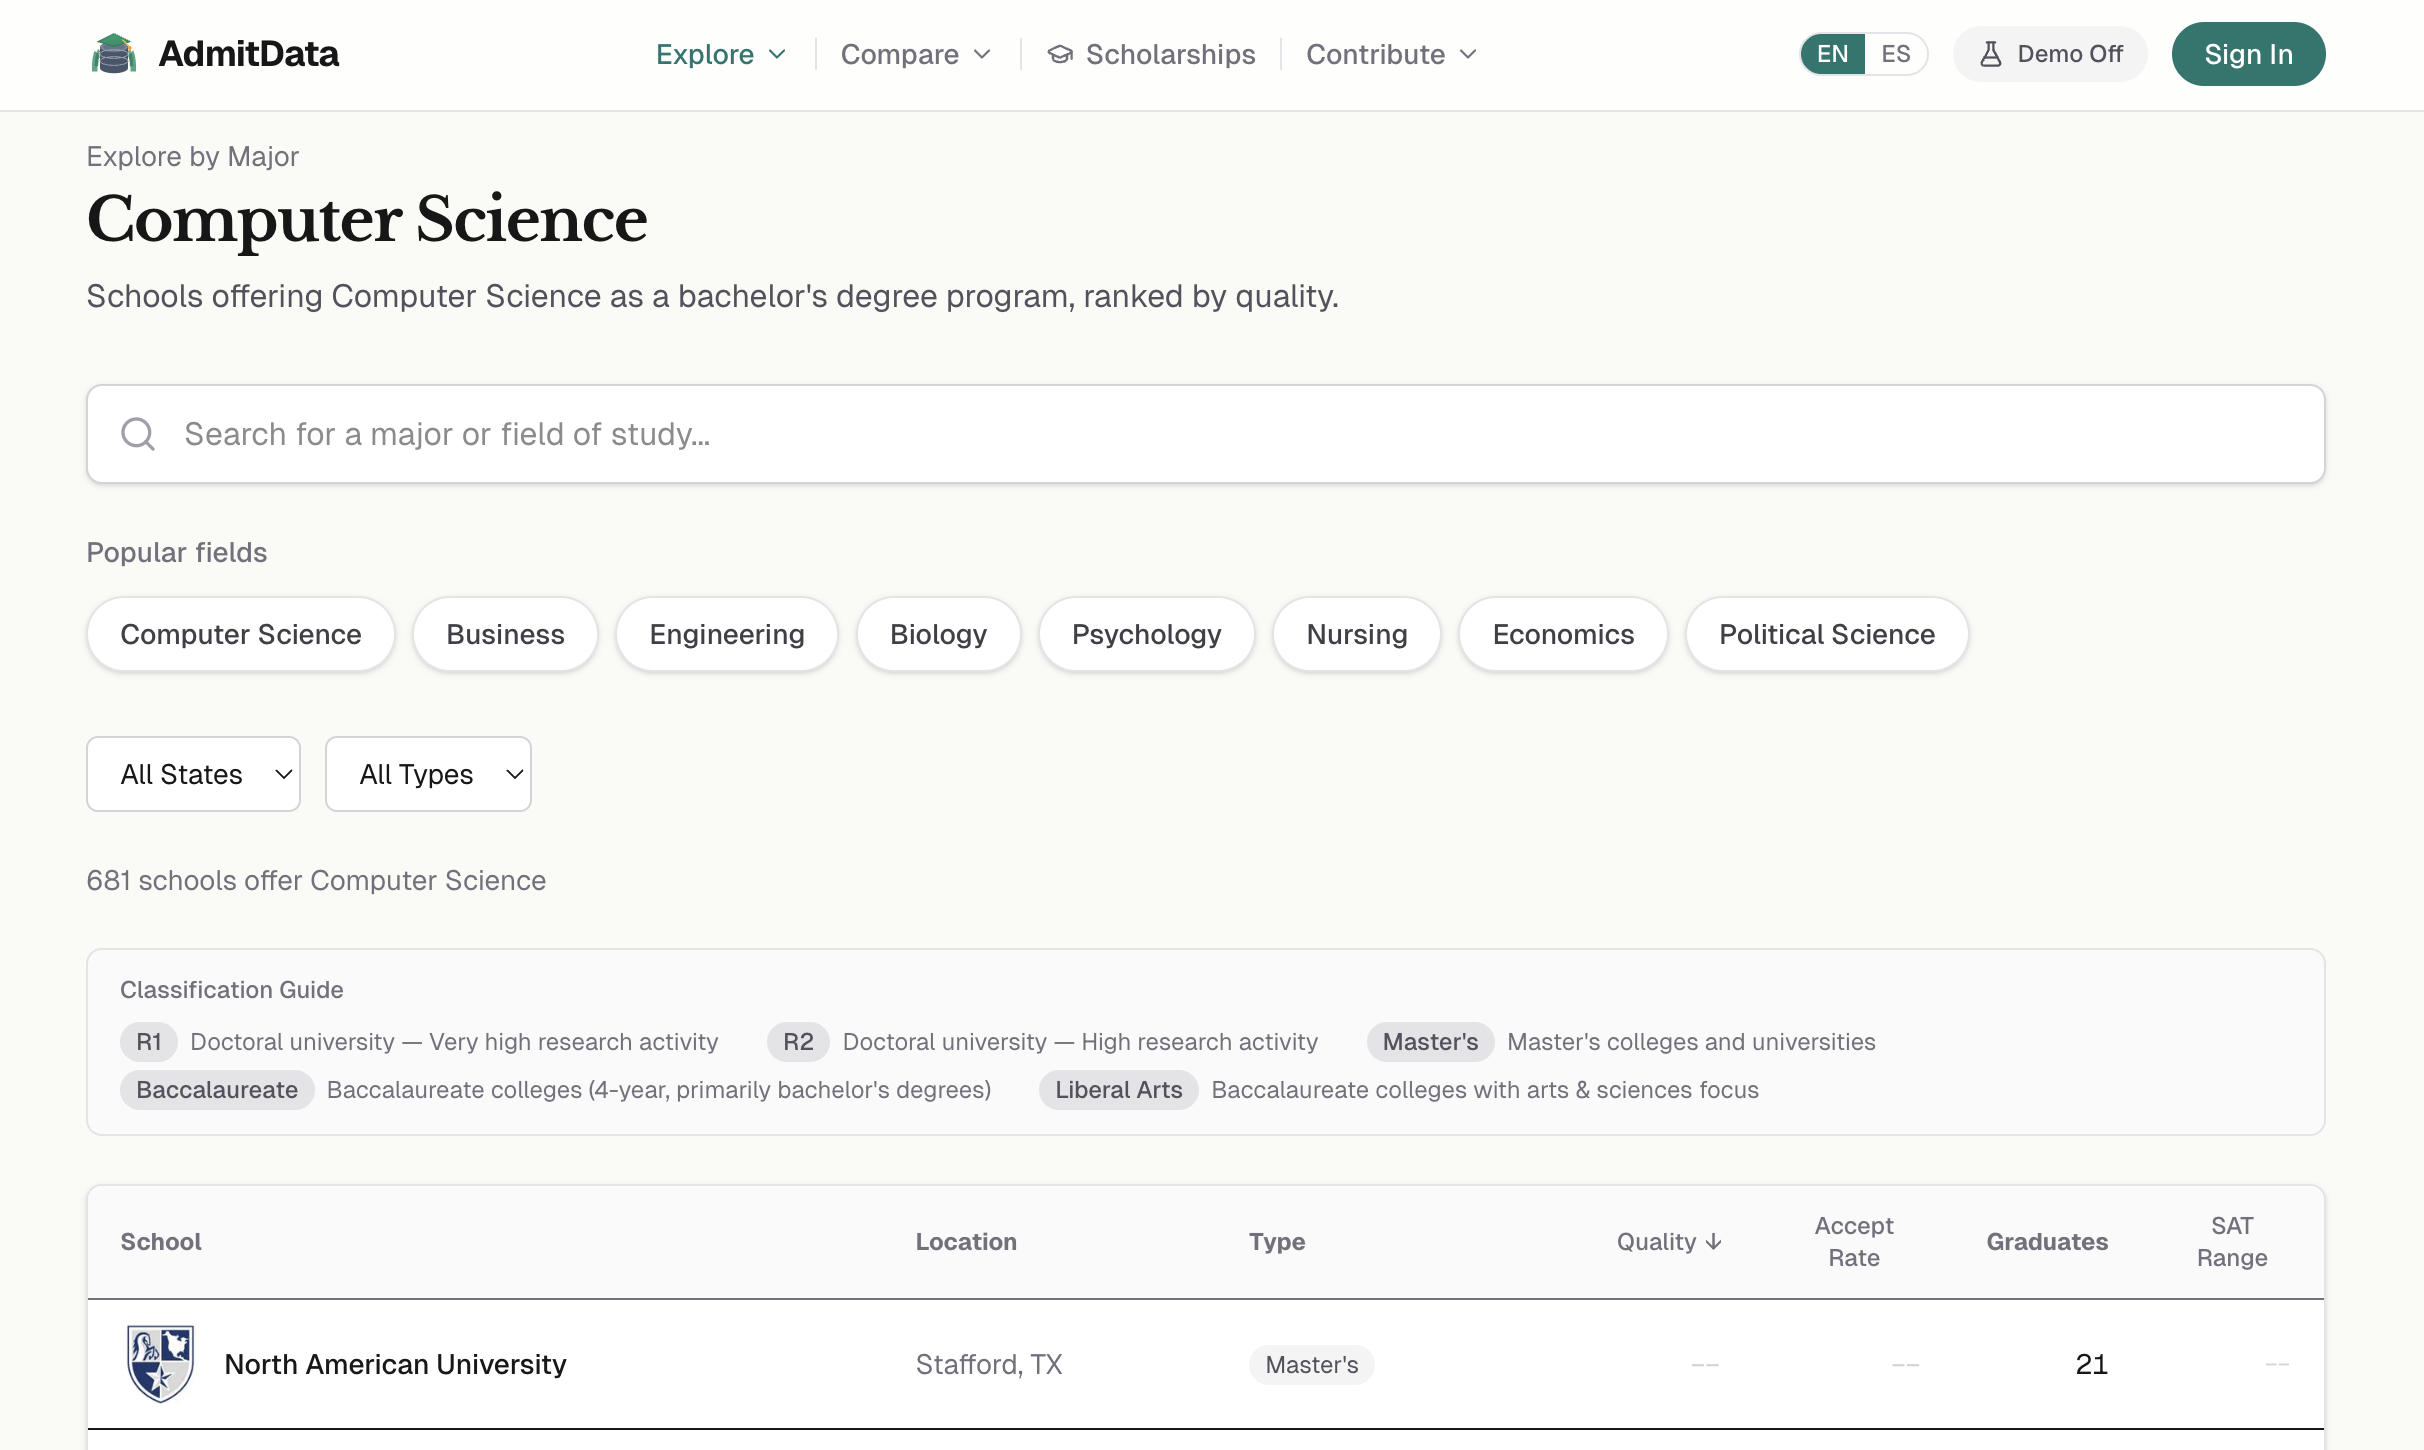The width and height of the screenshot is (2424, 1450).
Task: Choose the Political Science field chip
Action: [x=1826, y=634]
